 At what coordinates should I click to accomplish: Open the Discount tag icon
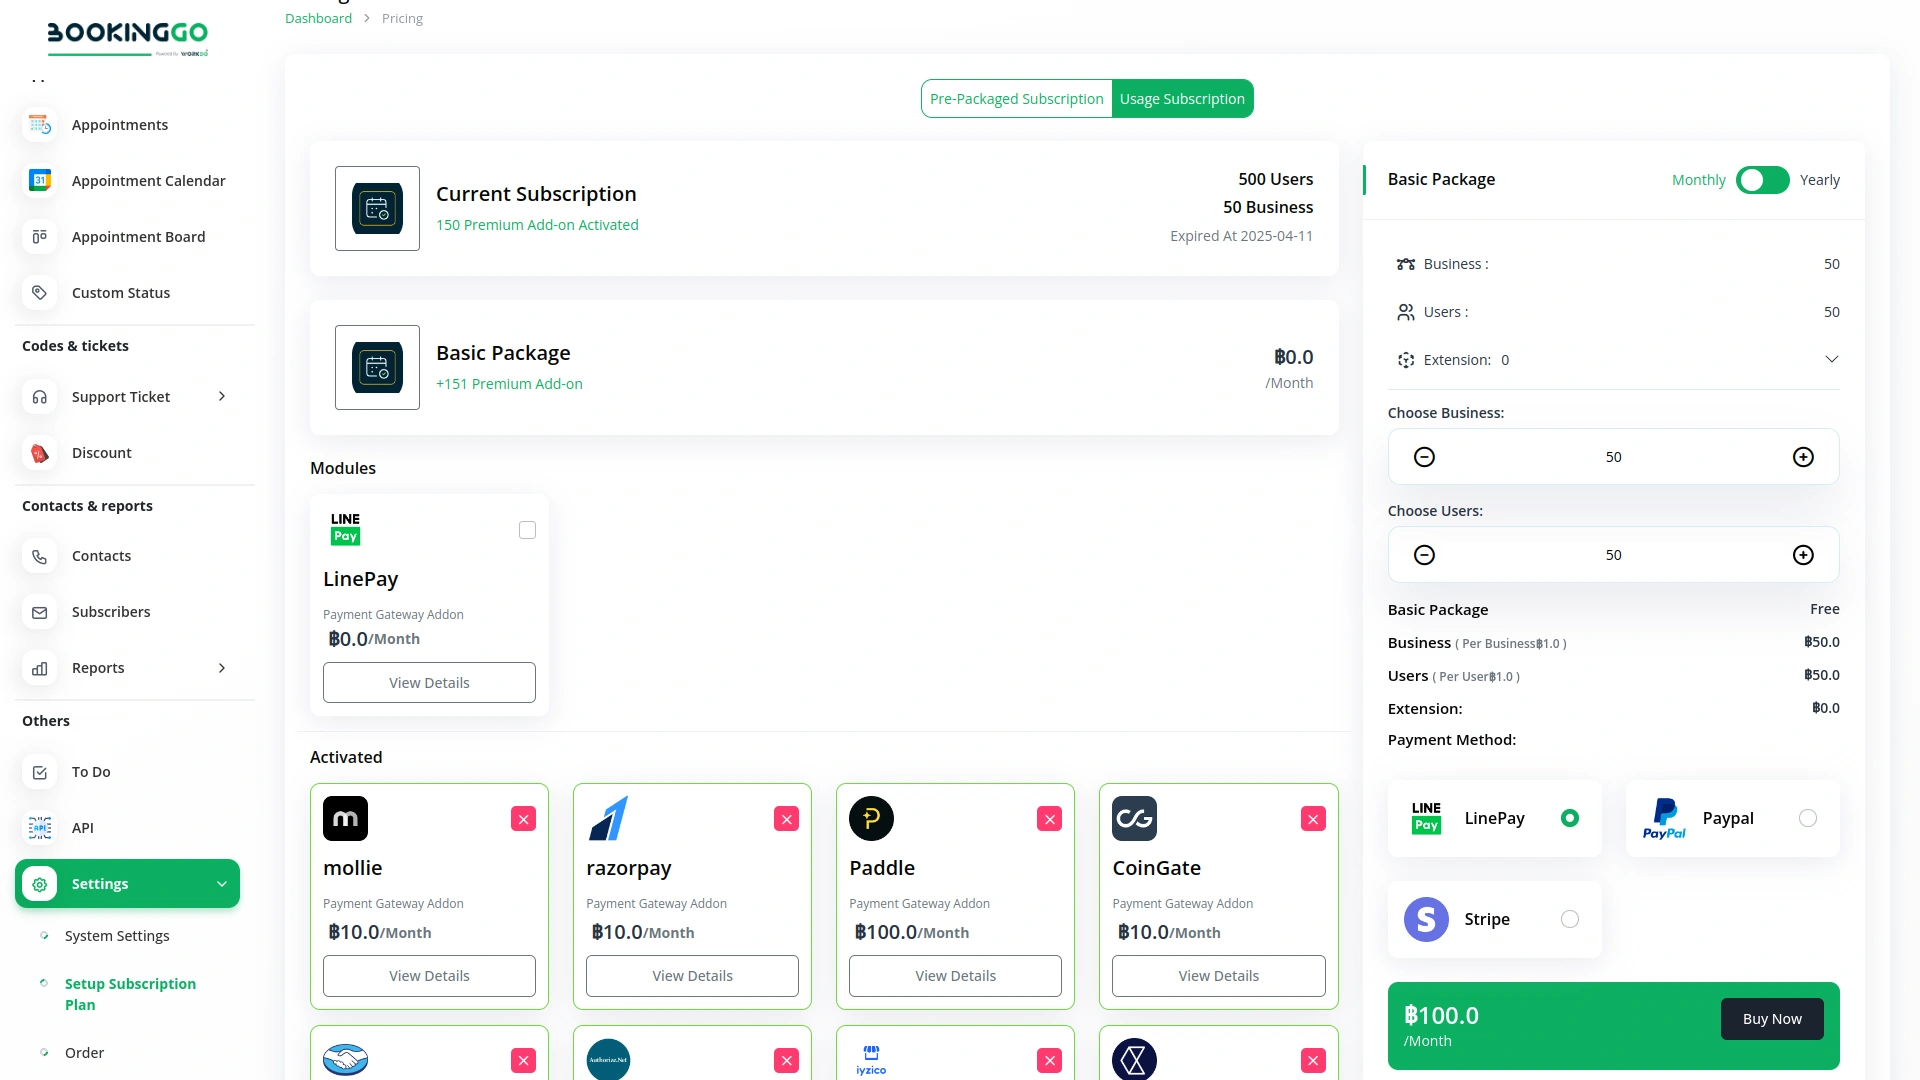coord(40,453)
